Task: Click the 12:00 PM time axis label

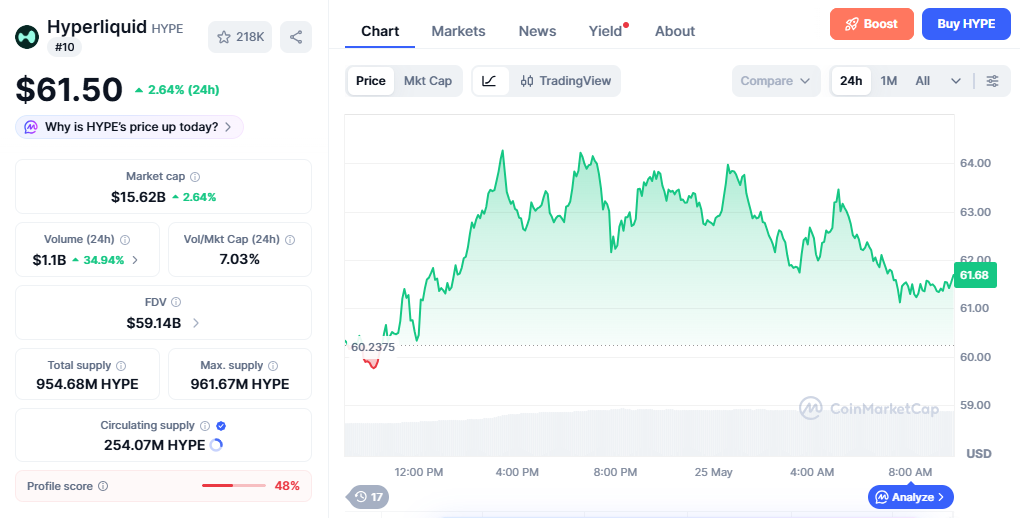Action: 419,472
